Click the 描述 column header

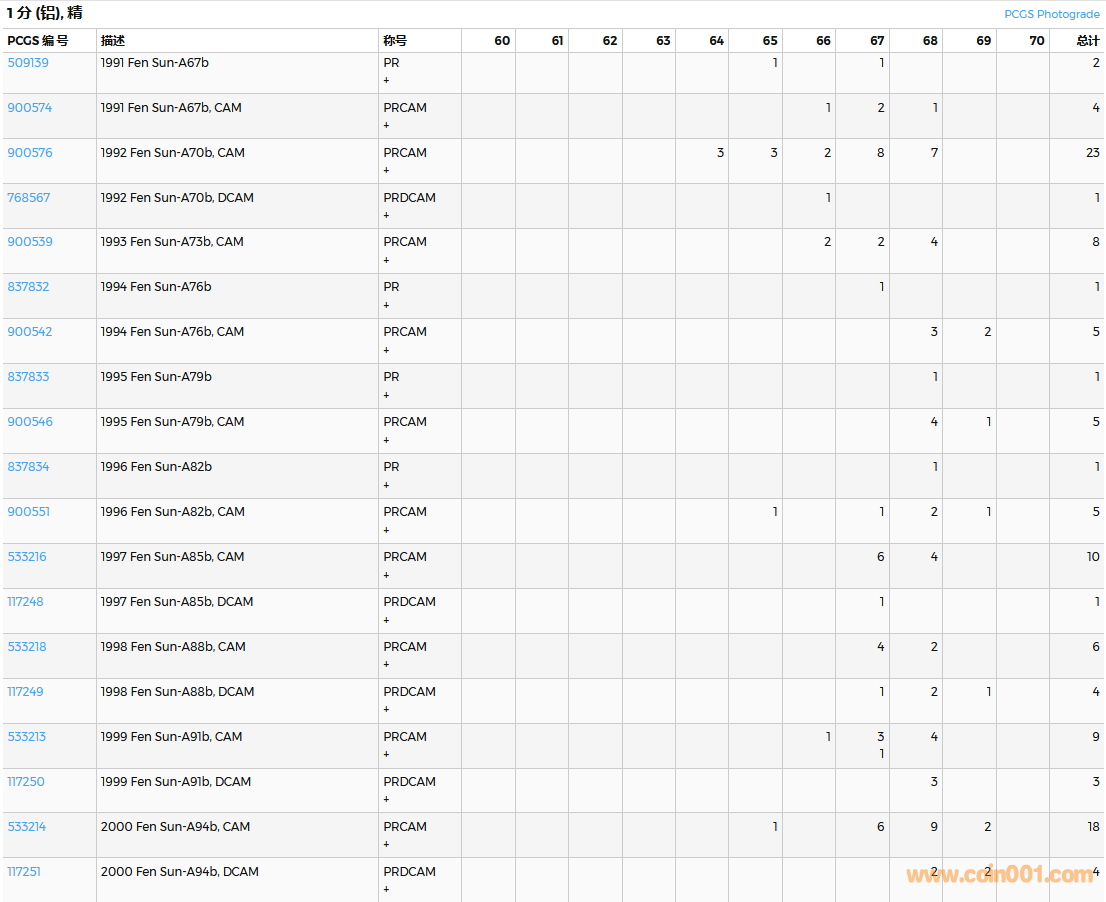point(113,41)
